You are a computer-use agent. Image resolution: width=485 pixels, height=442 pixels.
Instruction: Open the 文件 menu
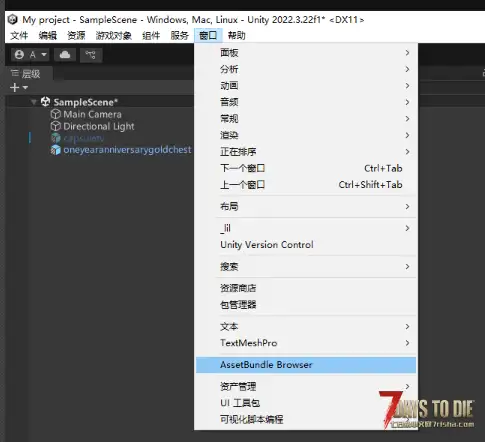[19, 35]
